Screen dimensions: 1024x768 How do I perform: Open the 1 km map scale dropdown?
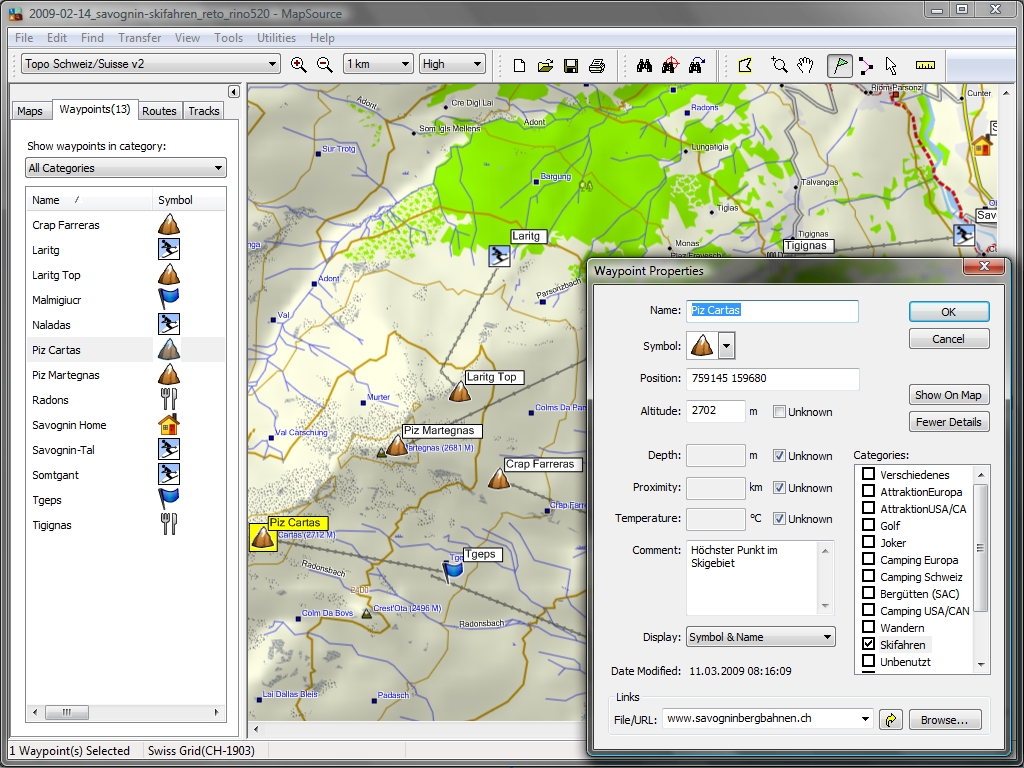[378, 64]
